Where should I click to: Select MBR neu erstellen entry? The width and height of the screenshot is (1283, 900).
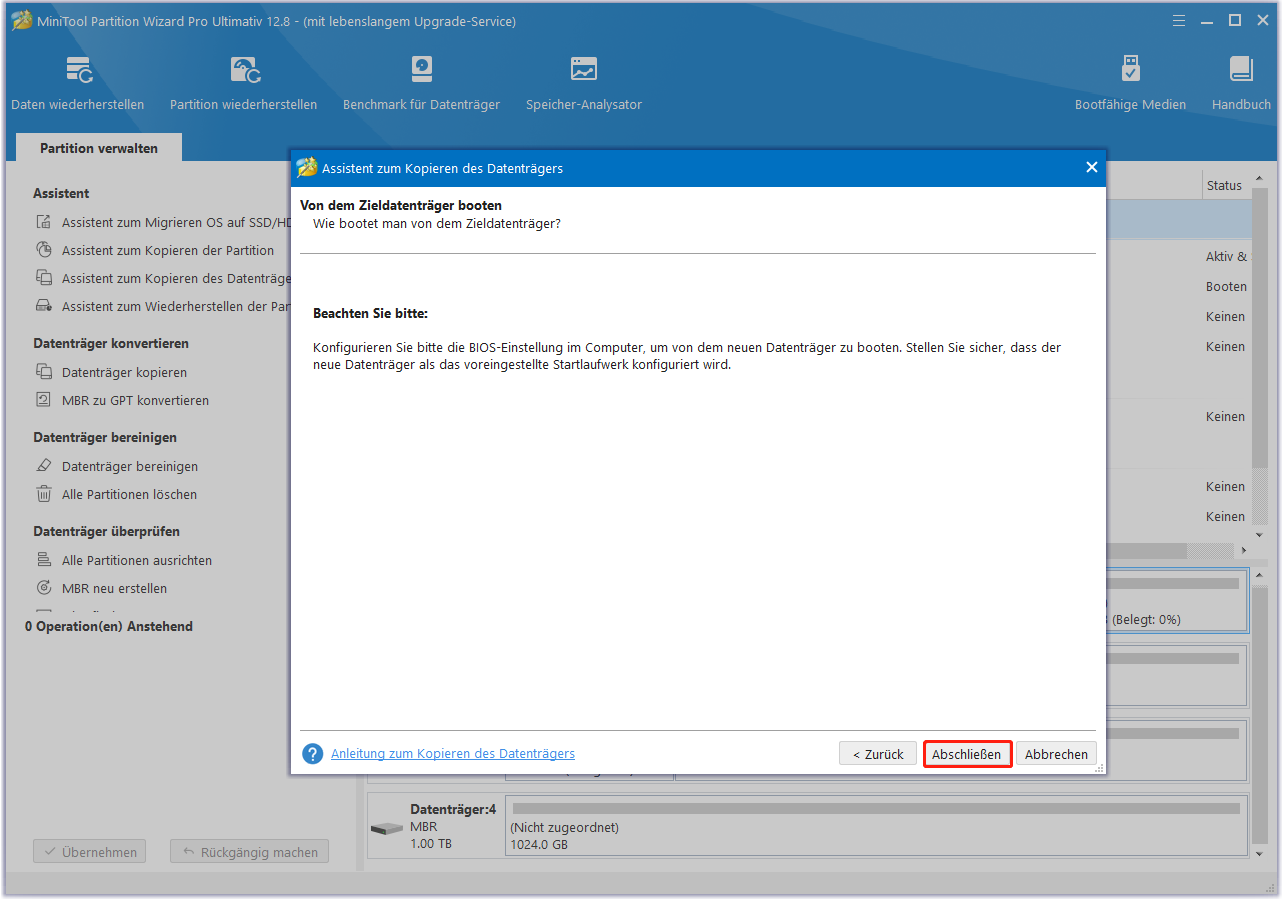(114, 588)
